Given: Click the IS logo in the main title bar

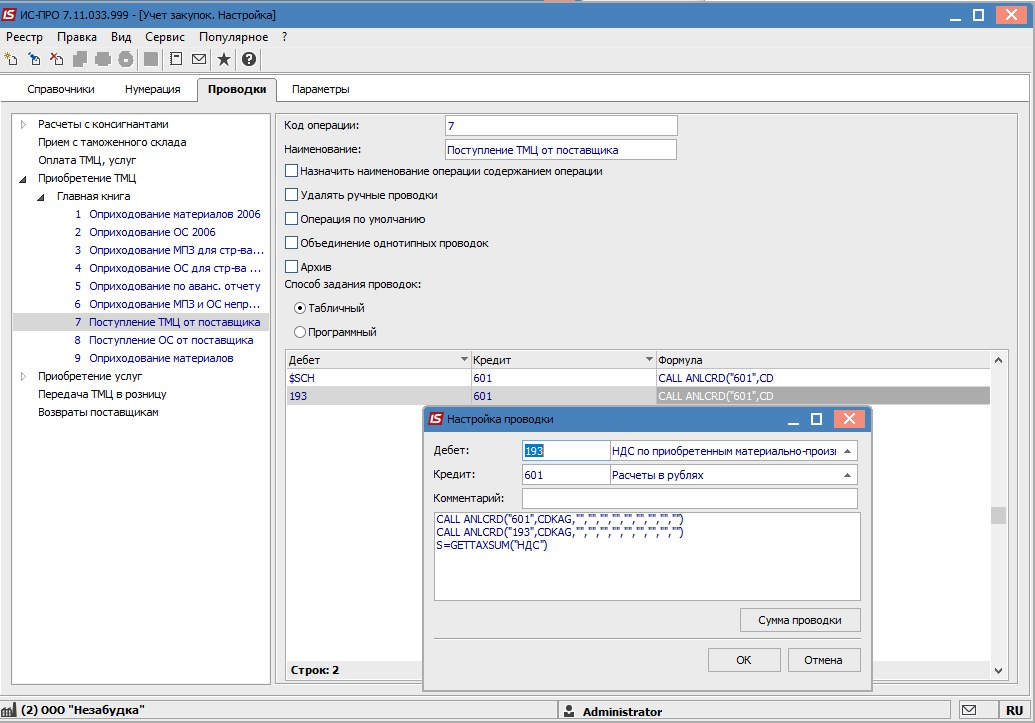Looking at the screenshot, I should tap(9, 15).
